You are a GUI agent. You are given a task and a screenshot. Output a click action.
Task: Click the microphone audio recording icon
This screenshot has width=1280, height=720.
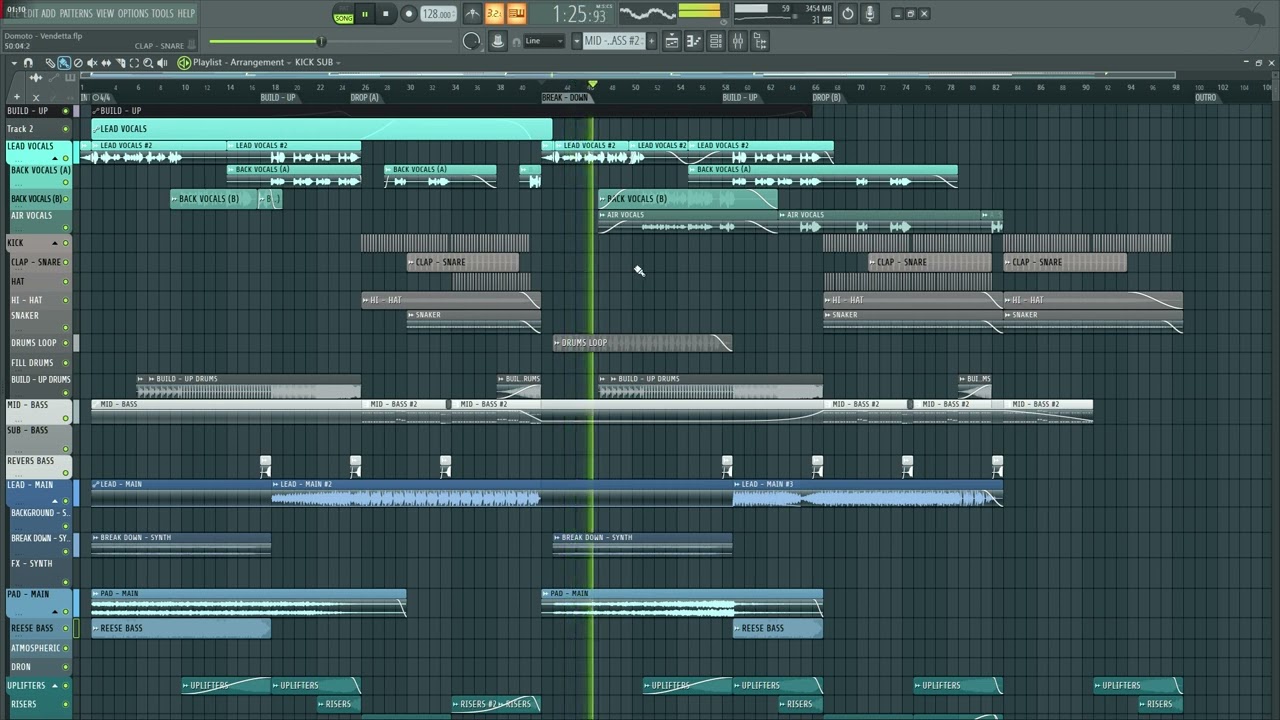[x=870, y=14]
